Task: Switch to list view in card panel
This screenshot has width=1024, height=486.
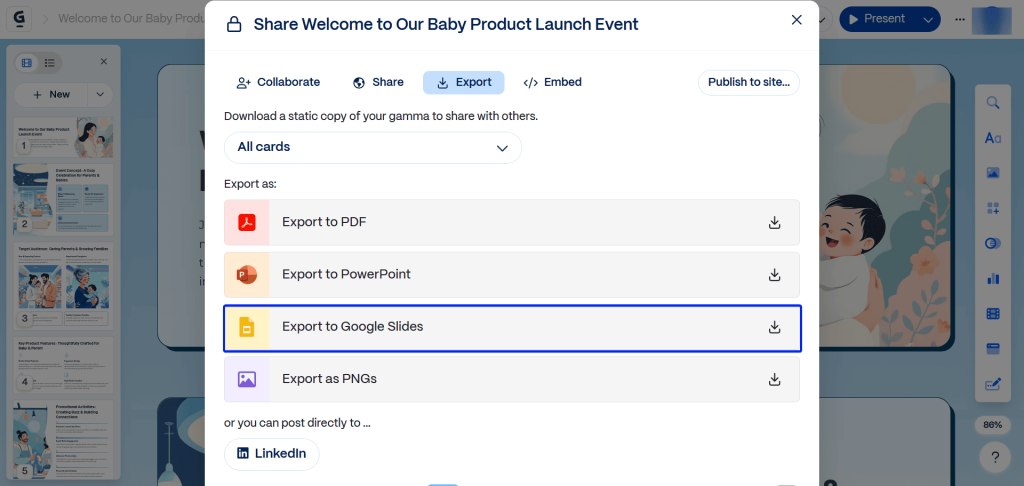Action: tap(49, 63)
